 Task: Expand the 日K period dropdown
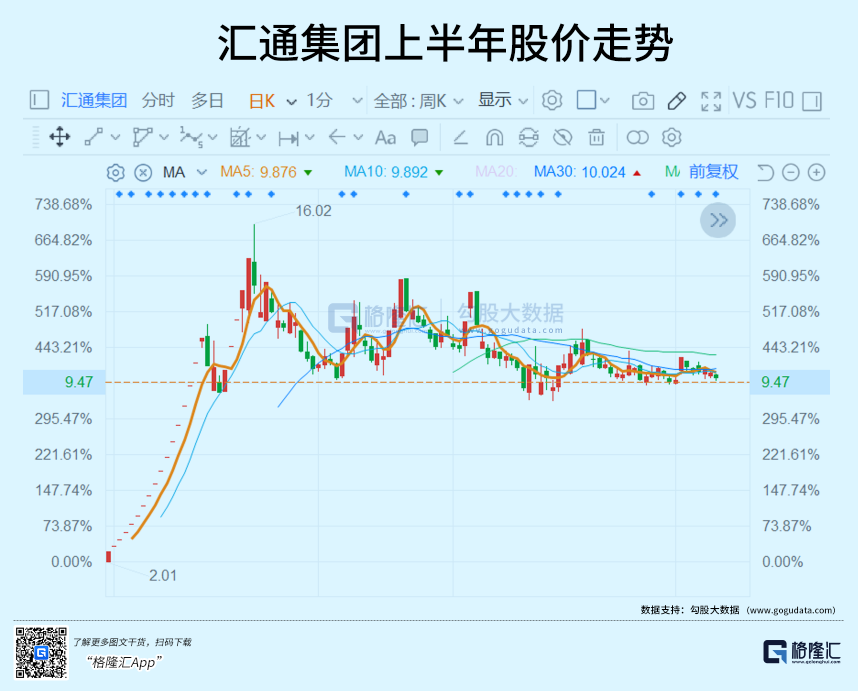[x=291, y=101]
